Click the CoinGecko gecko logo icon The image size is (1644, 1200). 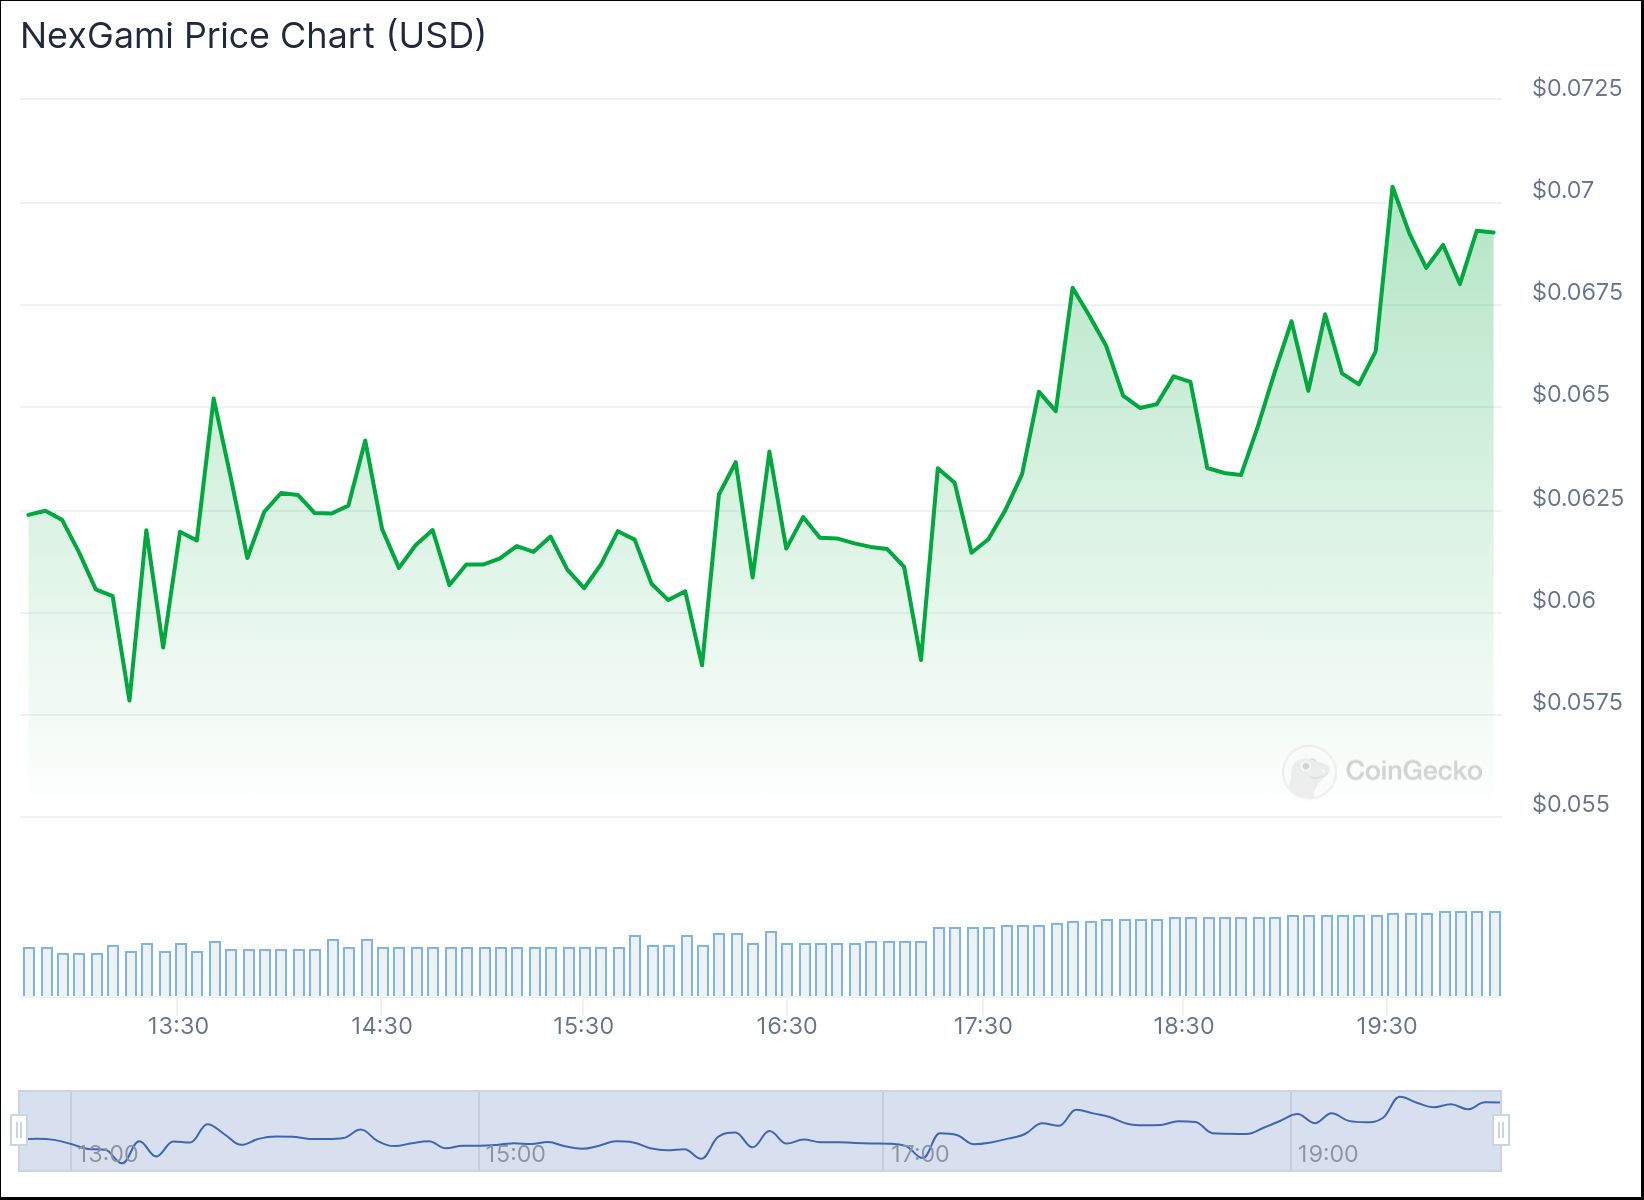(x=1308, y=771)
